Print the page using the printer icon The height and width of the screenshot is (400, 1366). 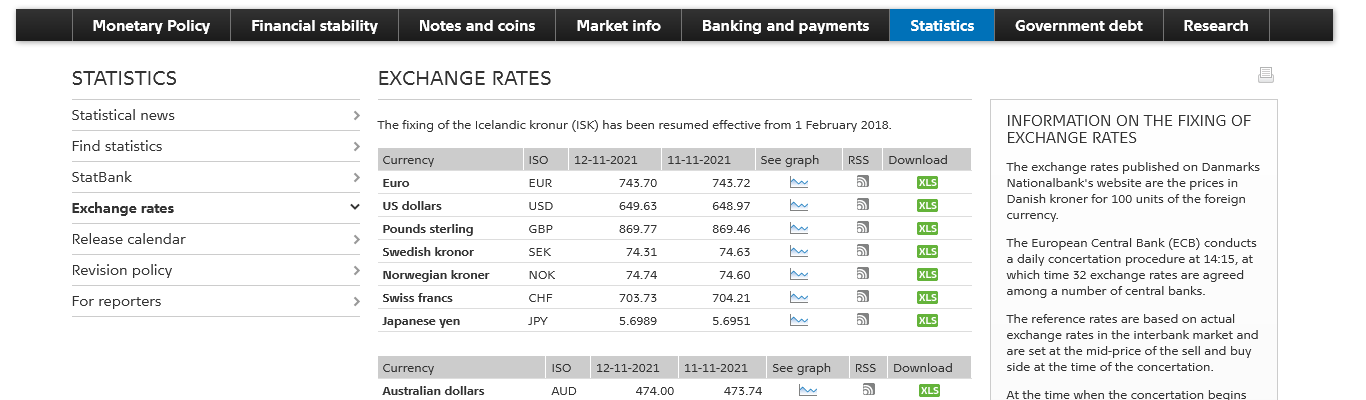pos(1266,75)
